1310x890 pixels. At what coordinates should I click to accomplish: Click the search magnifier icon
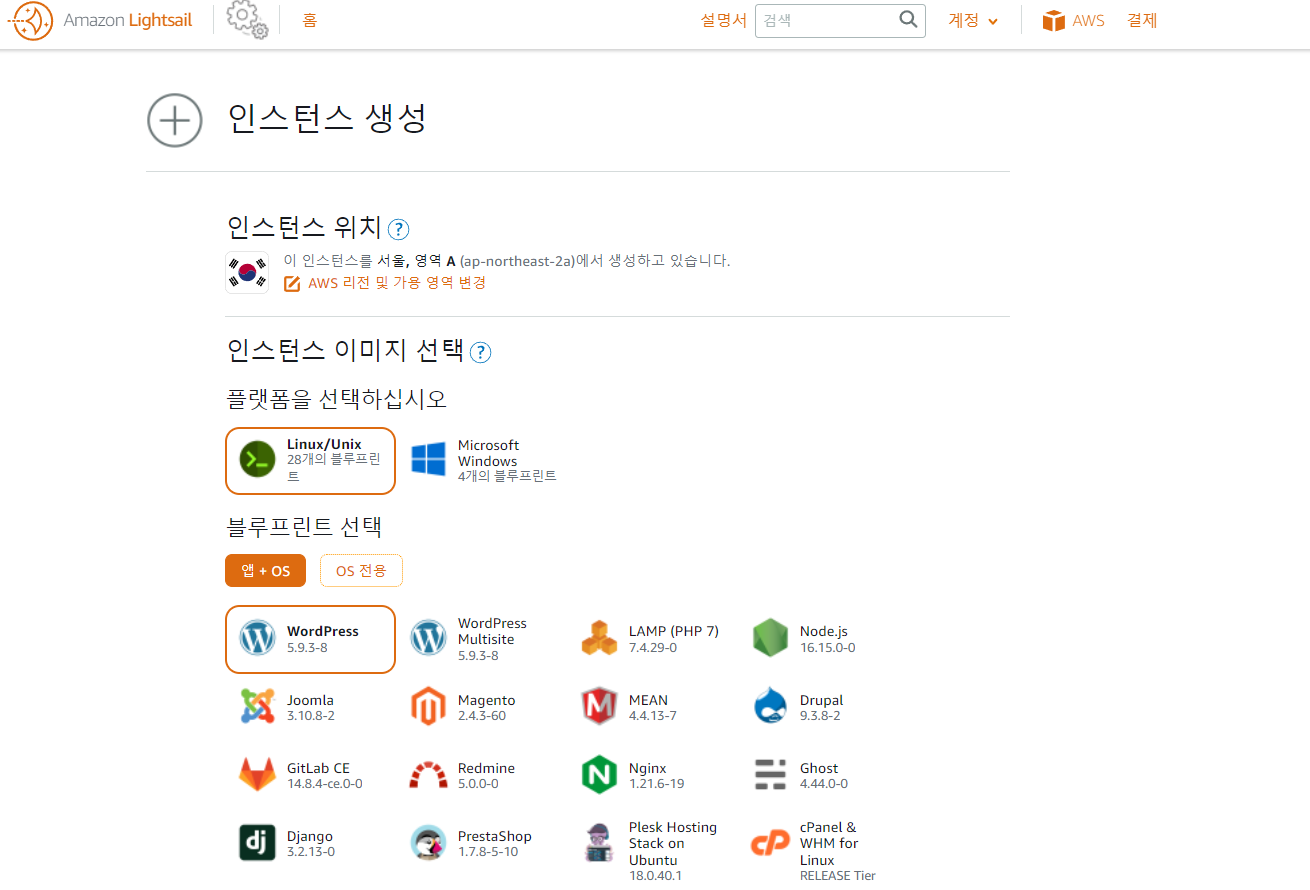coord(908,20)
